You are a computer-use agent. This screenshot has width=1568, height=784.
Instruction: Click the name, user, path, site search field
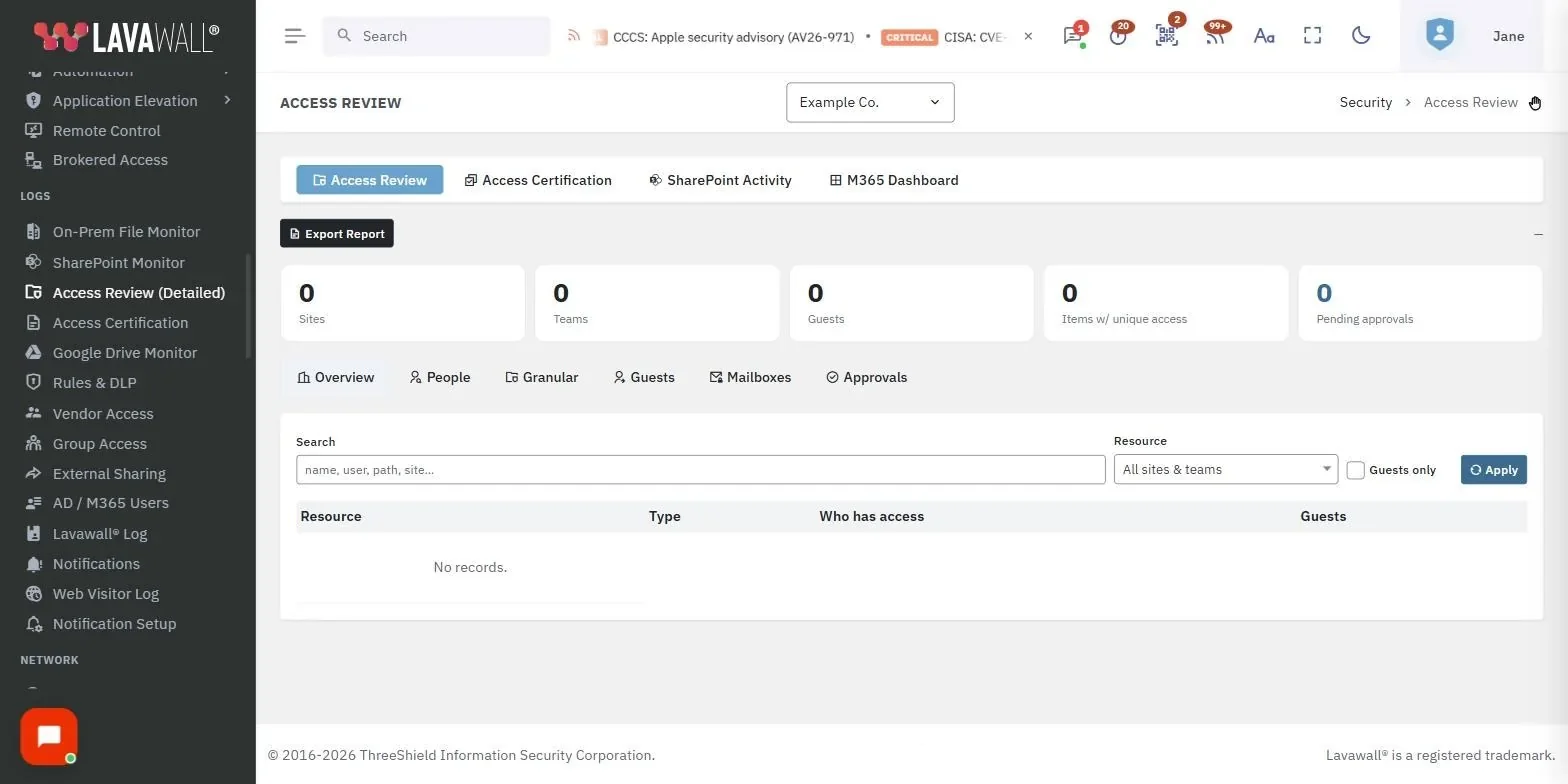click(x=701, y=469)
